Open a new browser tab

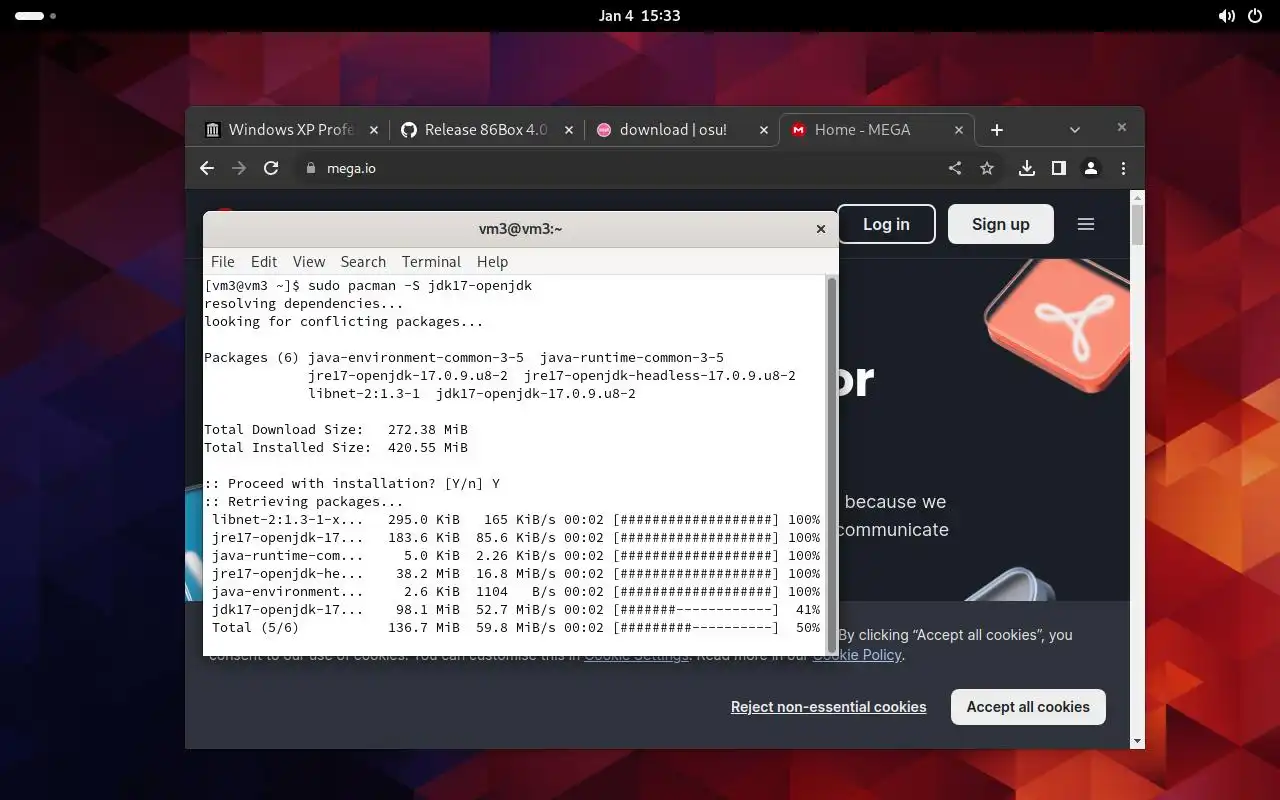click(x=996, y=130)
